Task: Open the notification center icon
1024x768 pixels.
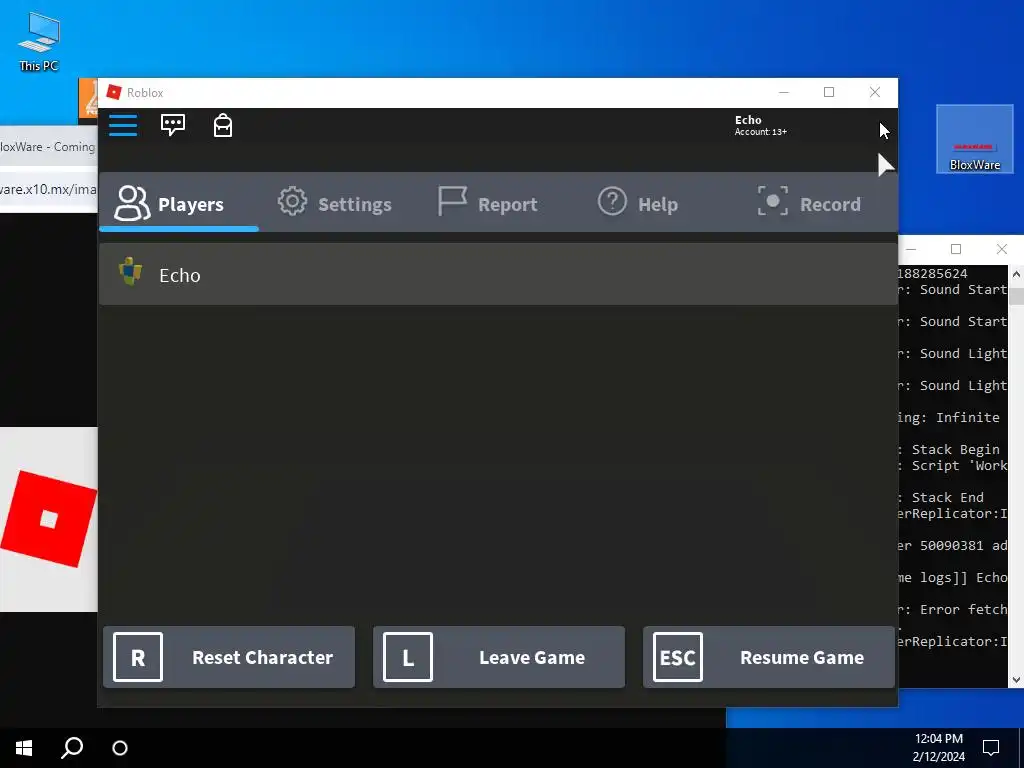Action: pyautogui.click(x=991, y=748)
